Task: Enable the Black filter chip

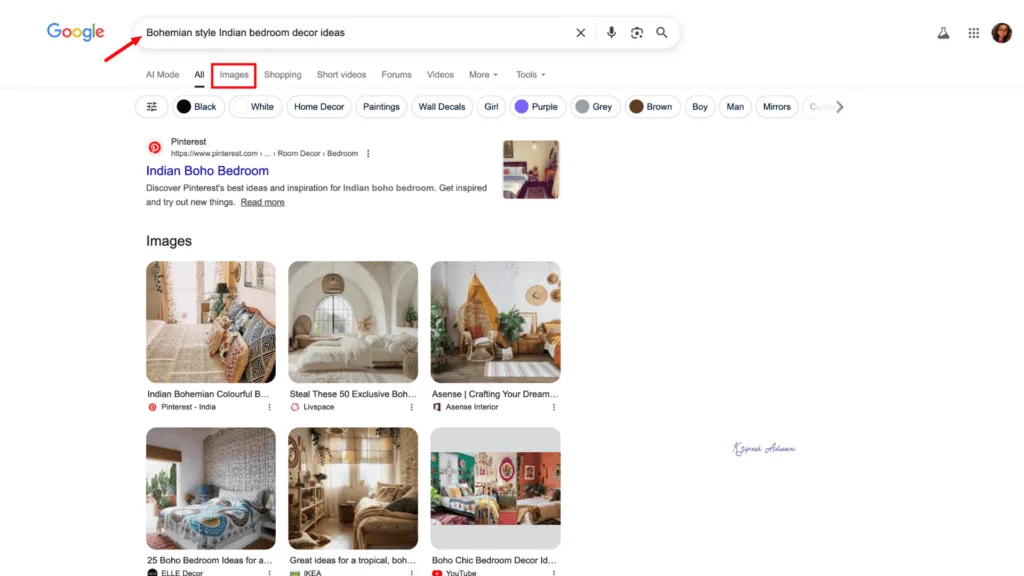Action: coord(197,106)
